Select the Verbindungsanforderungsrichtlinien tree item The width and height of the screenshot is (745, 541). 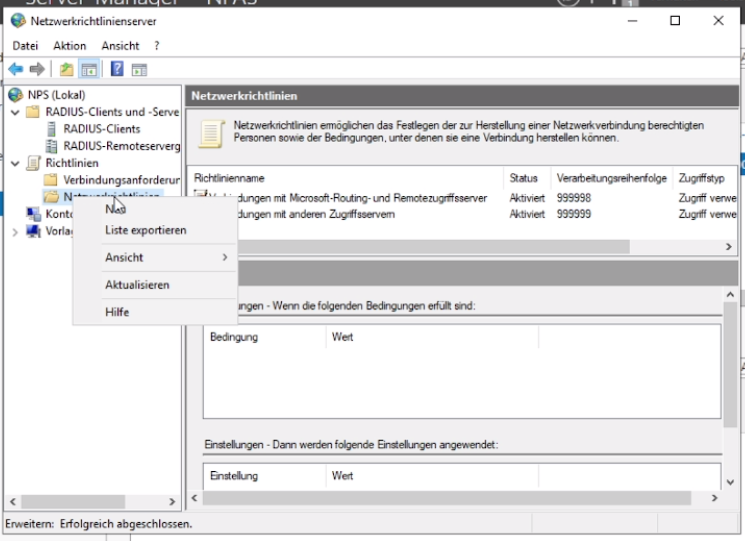click(x=121, y=180)
